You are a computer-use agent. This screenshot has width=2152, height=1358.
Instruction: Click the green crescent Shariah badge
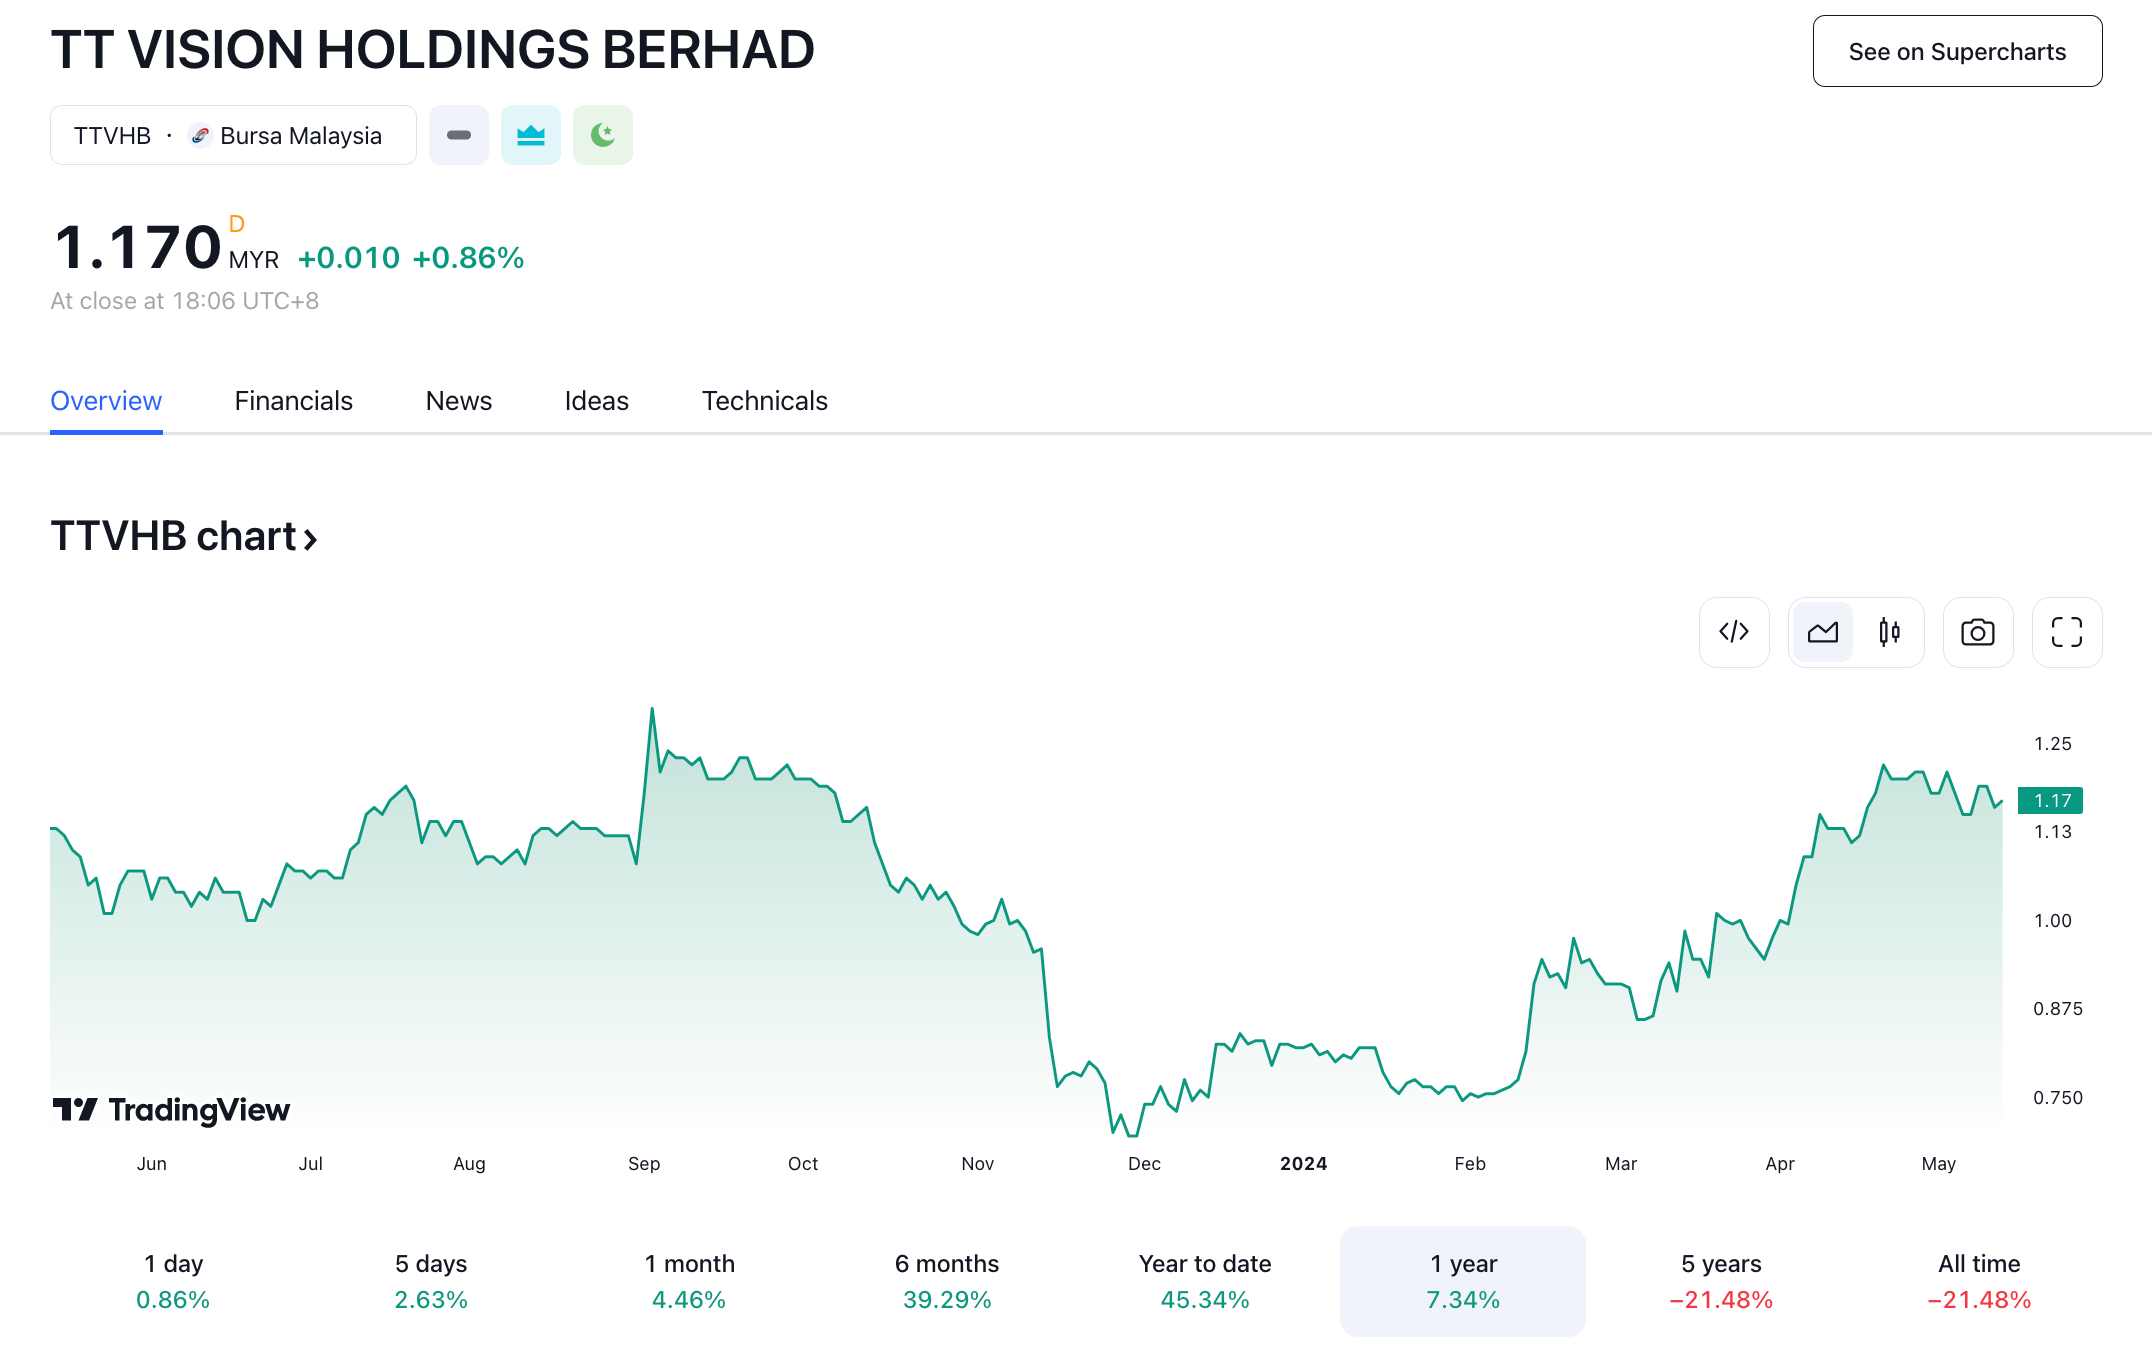point(603,135)
